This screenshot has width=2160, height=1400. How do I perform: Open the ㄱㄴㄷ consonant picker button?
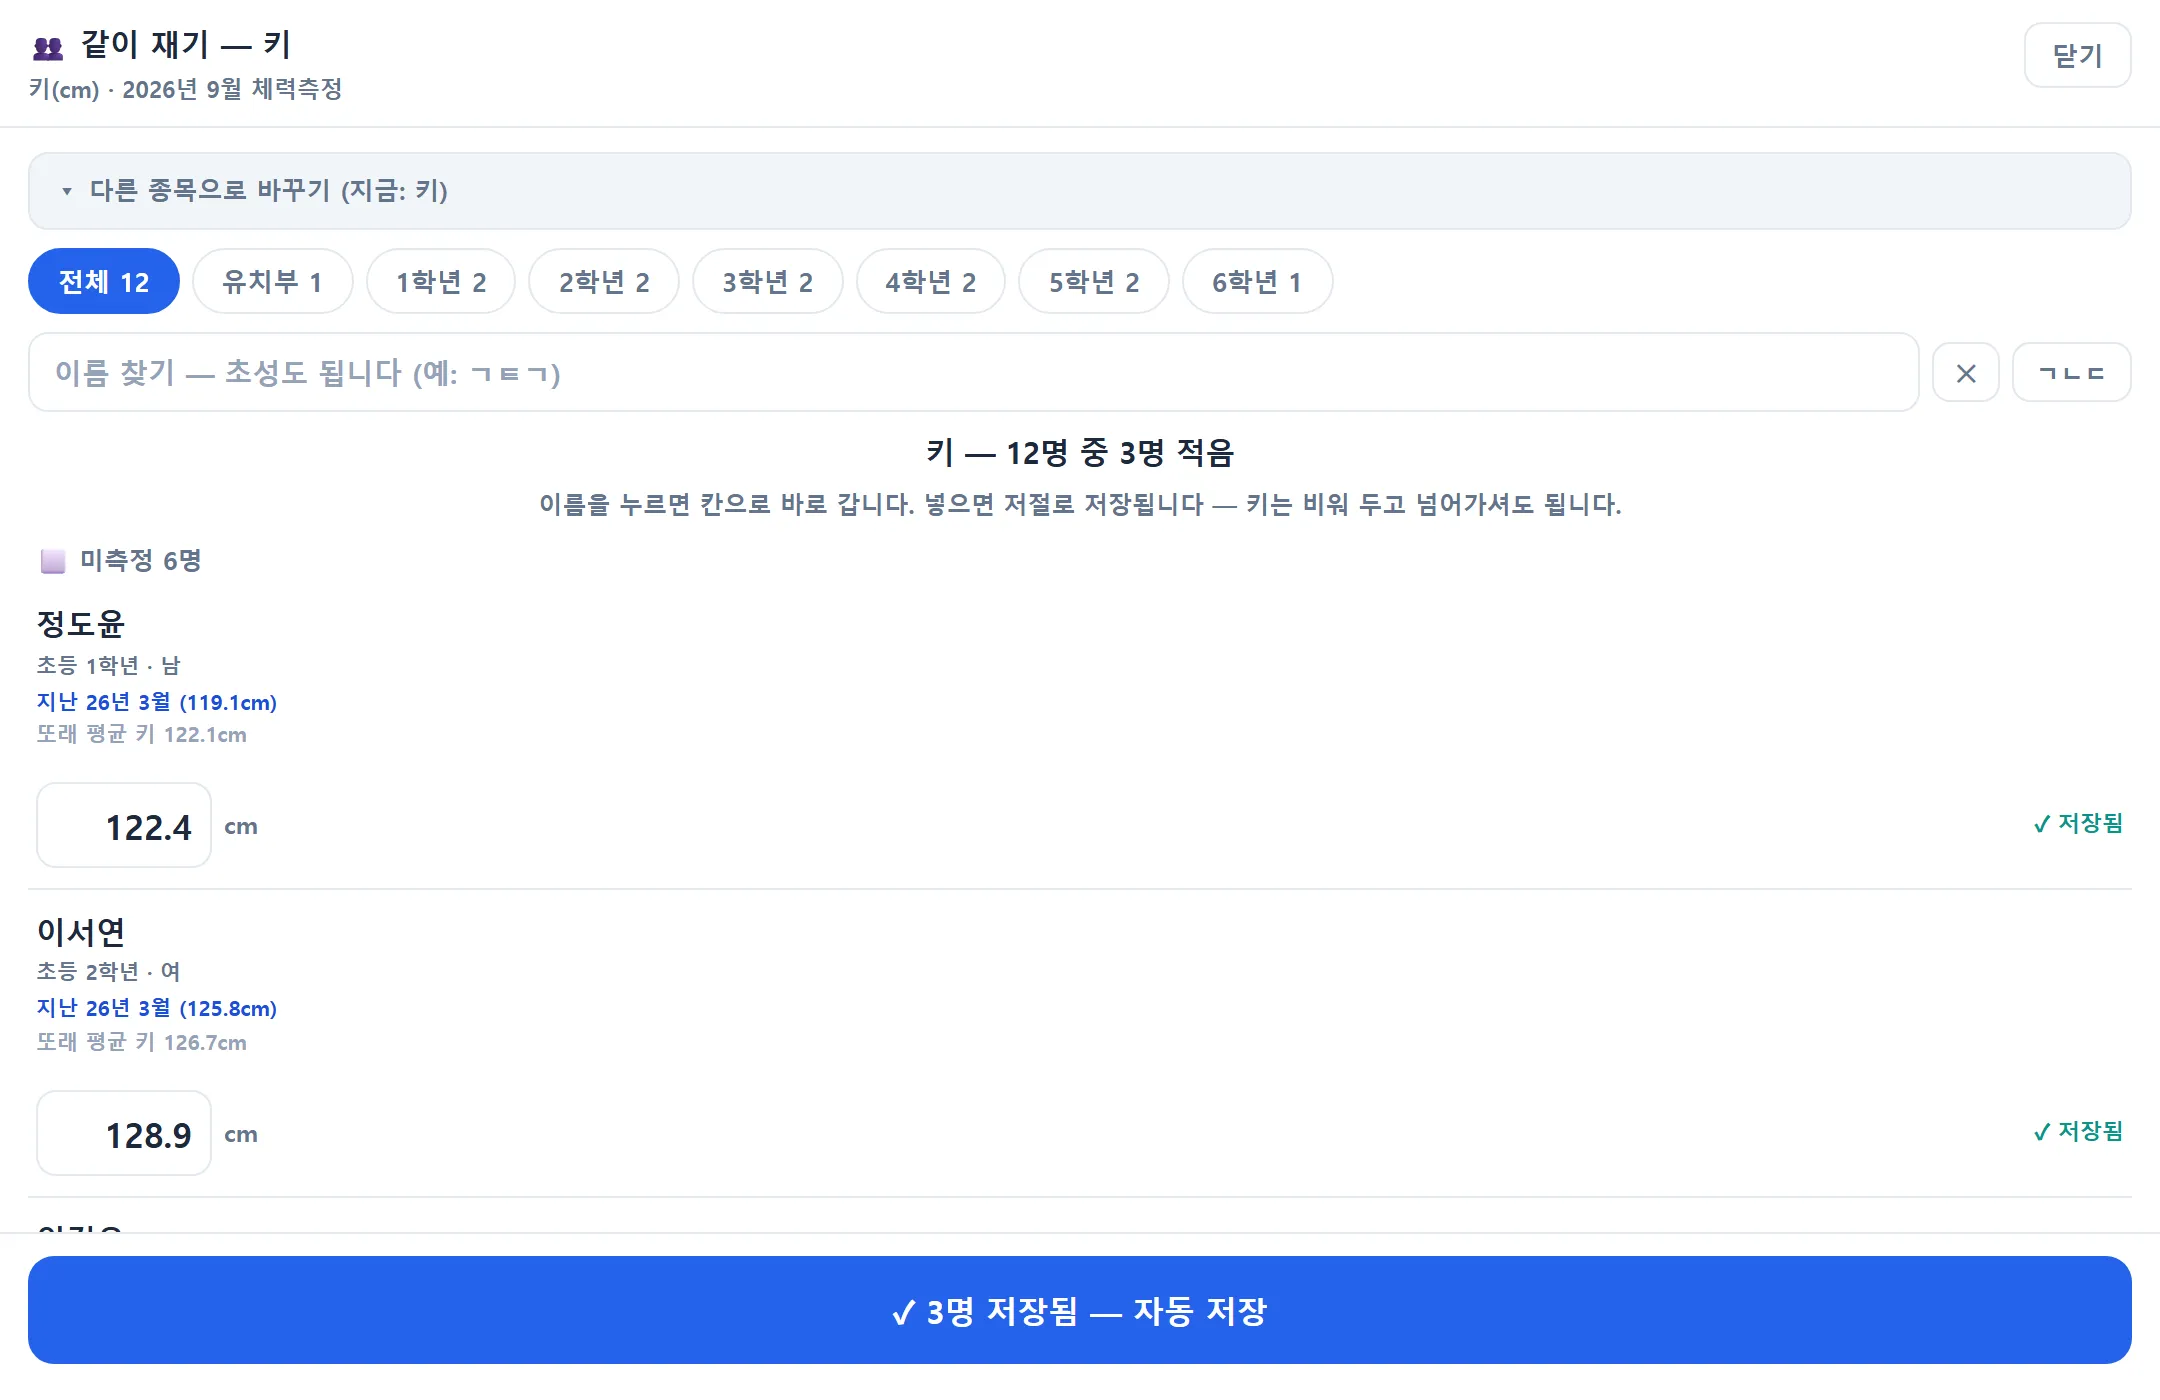(2071, 373)
